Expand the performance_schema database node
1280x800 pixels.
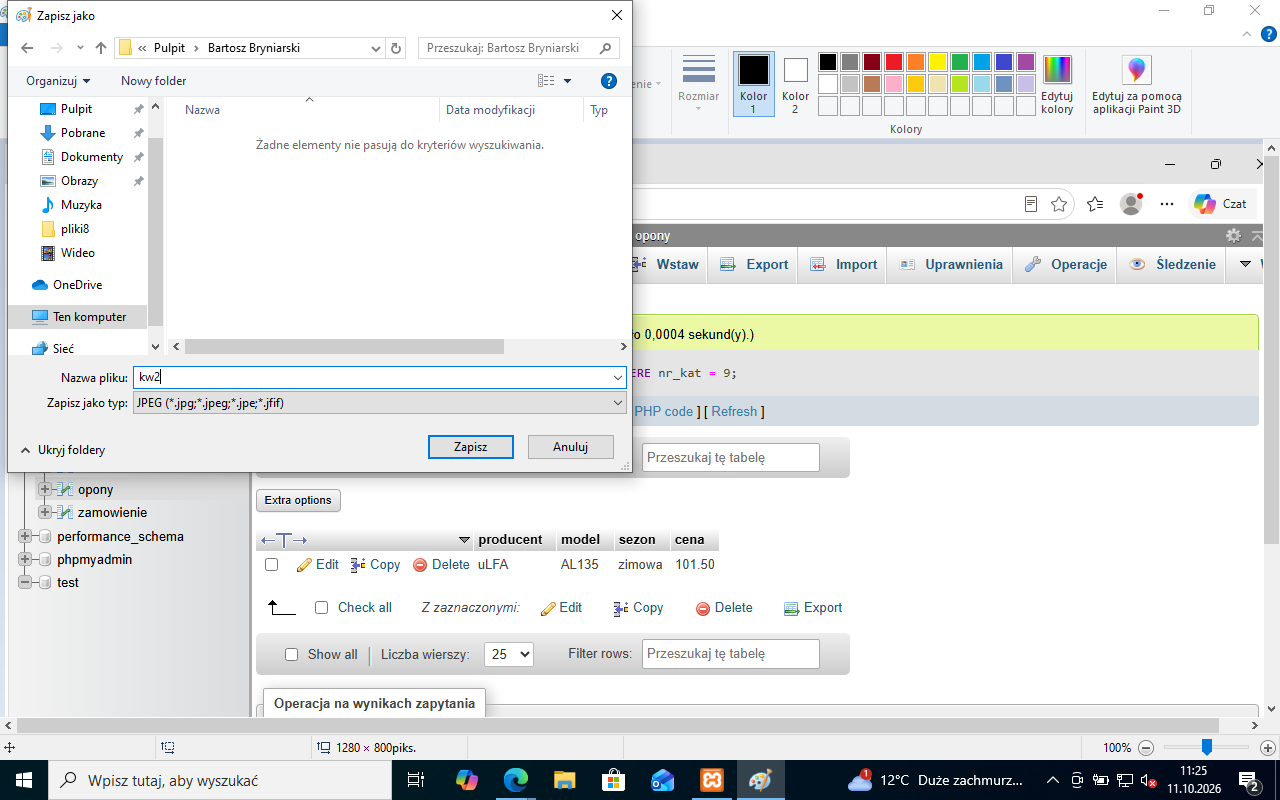[x=25, y=537]
